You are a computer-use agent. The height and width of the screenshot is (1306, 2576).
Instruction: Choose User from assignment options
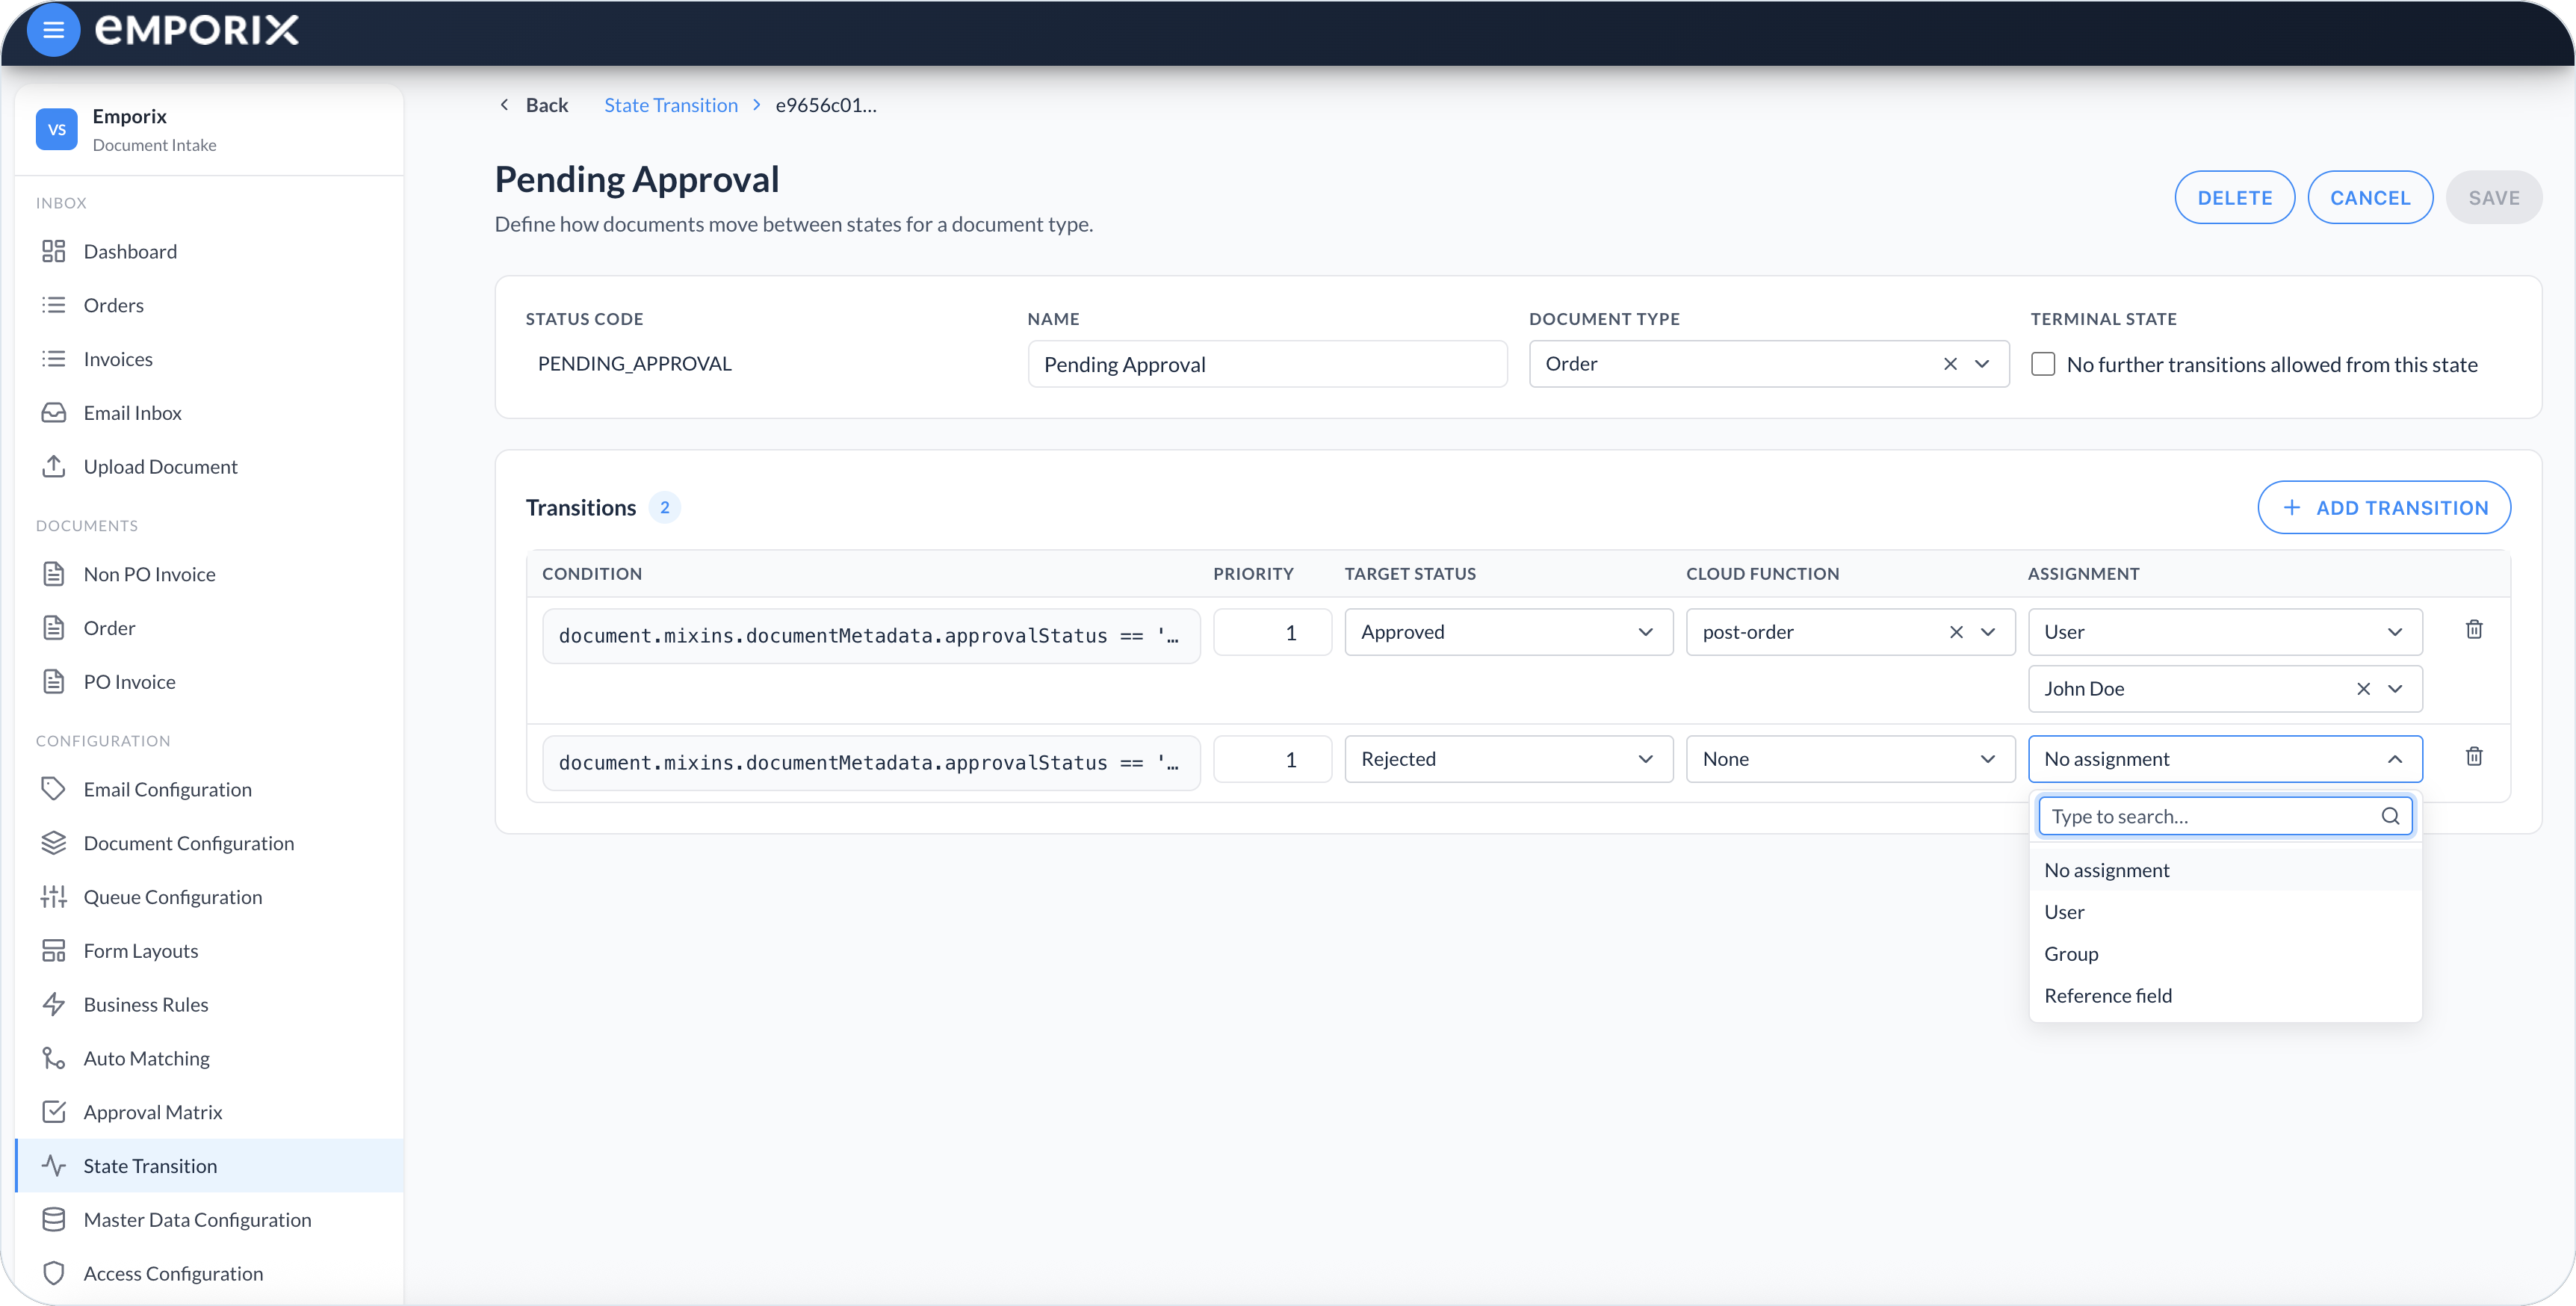(2225, 912)
